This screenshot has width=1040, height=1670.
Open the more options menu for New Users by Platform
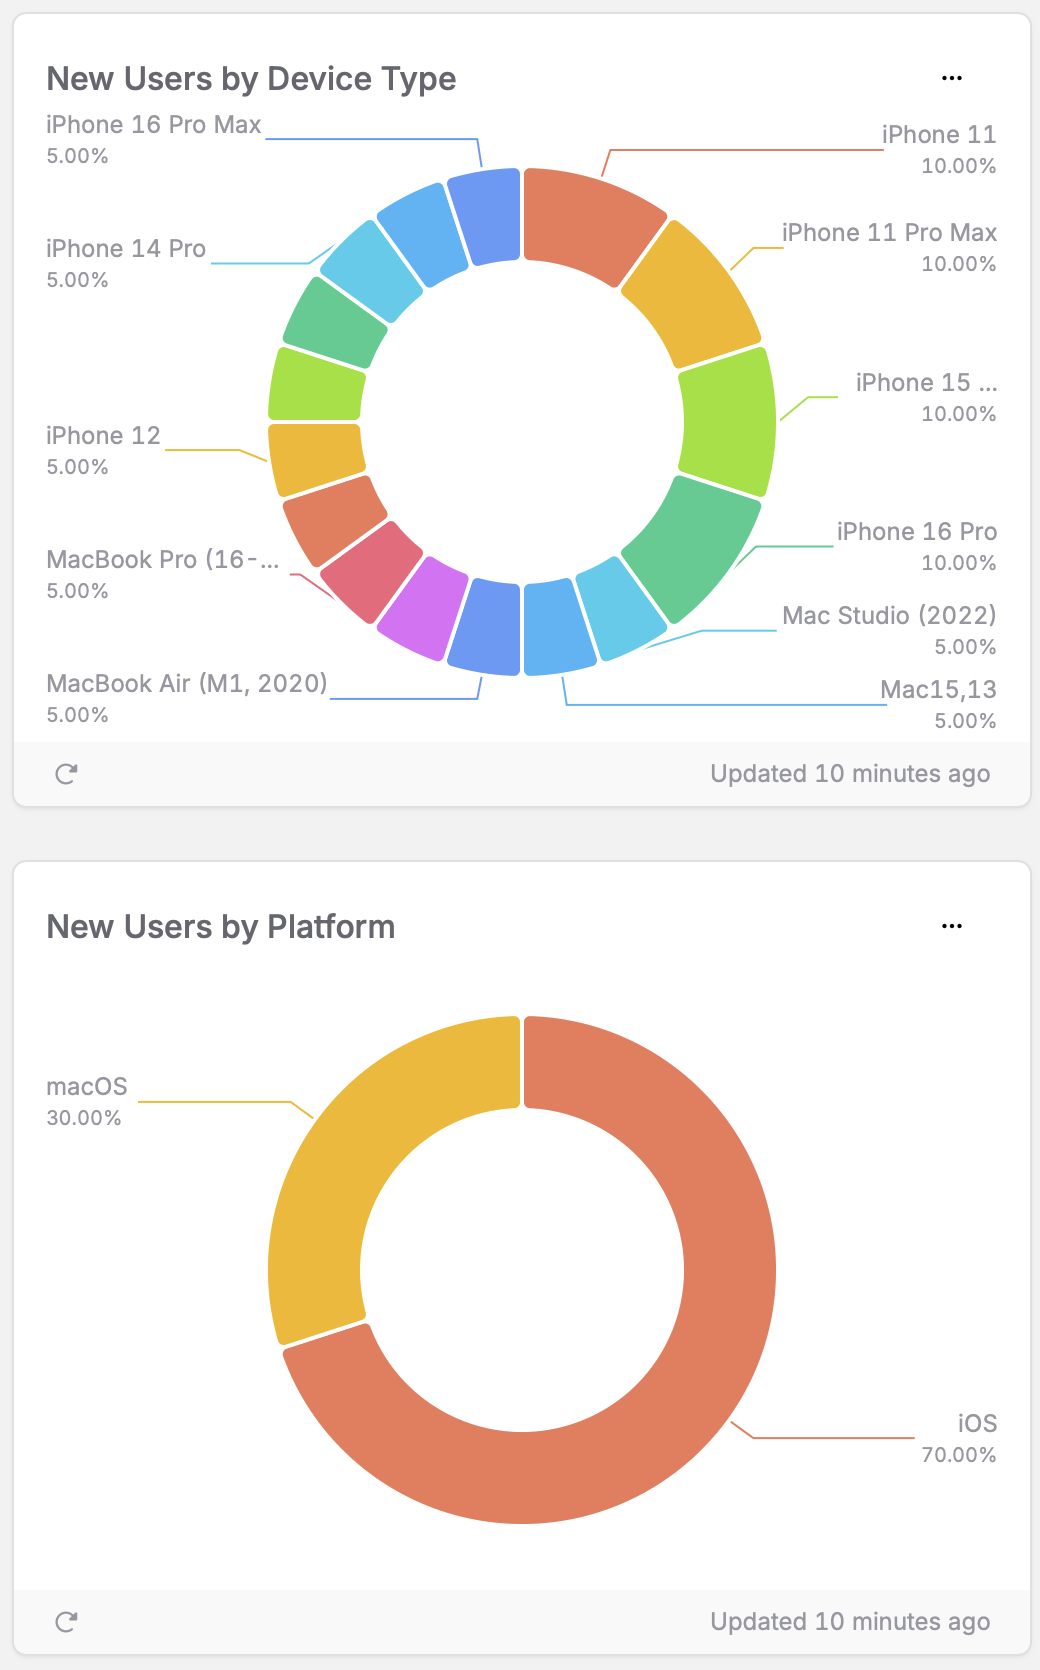(x=952, y=926)
